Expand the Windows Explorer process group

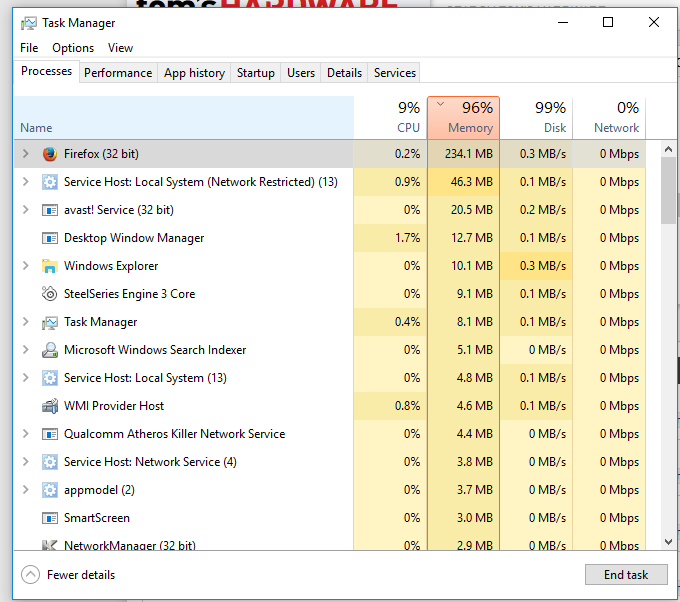click(x=26, y=266)
